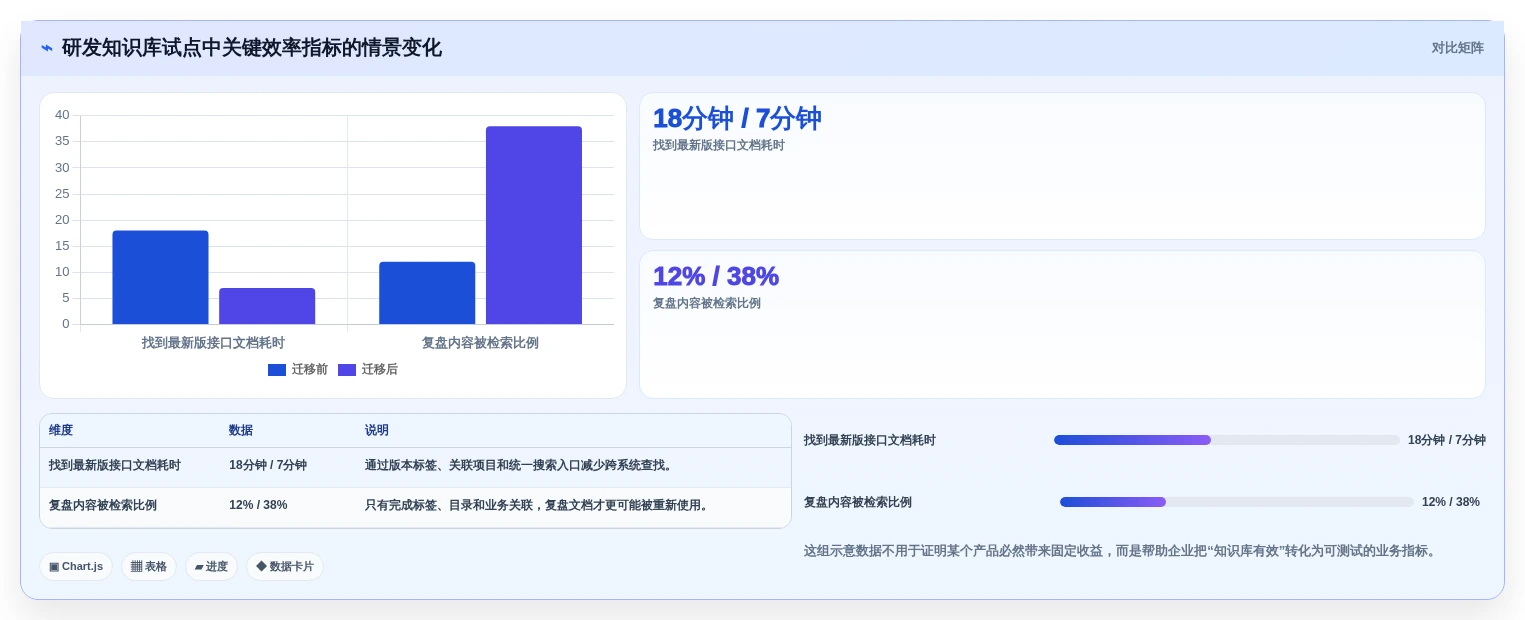
Task: Click the Chart.js tag chip
Action: pyautogui.click(x=76, y=567)
